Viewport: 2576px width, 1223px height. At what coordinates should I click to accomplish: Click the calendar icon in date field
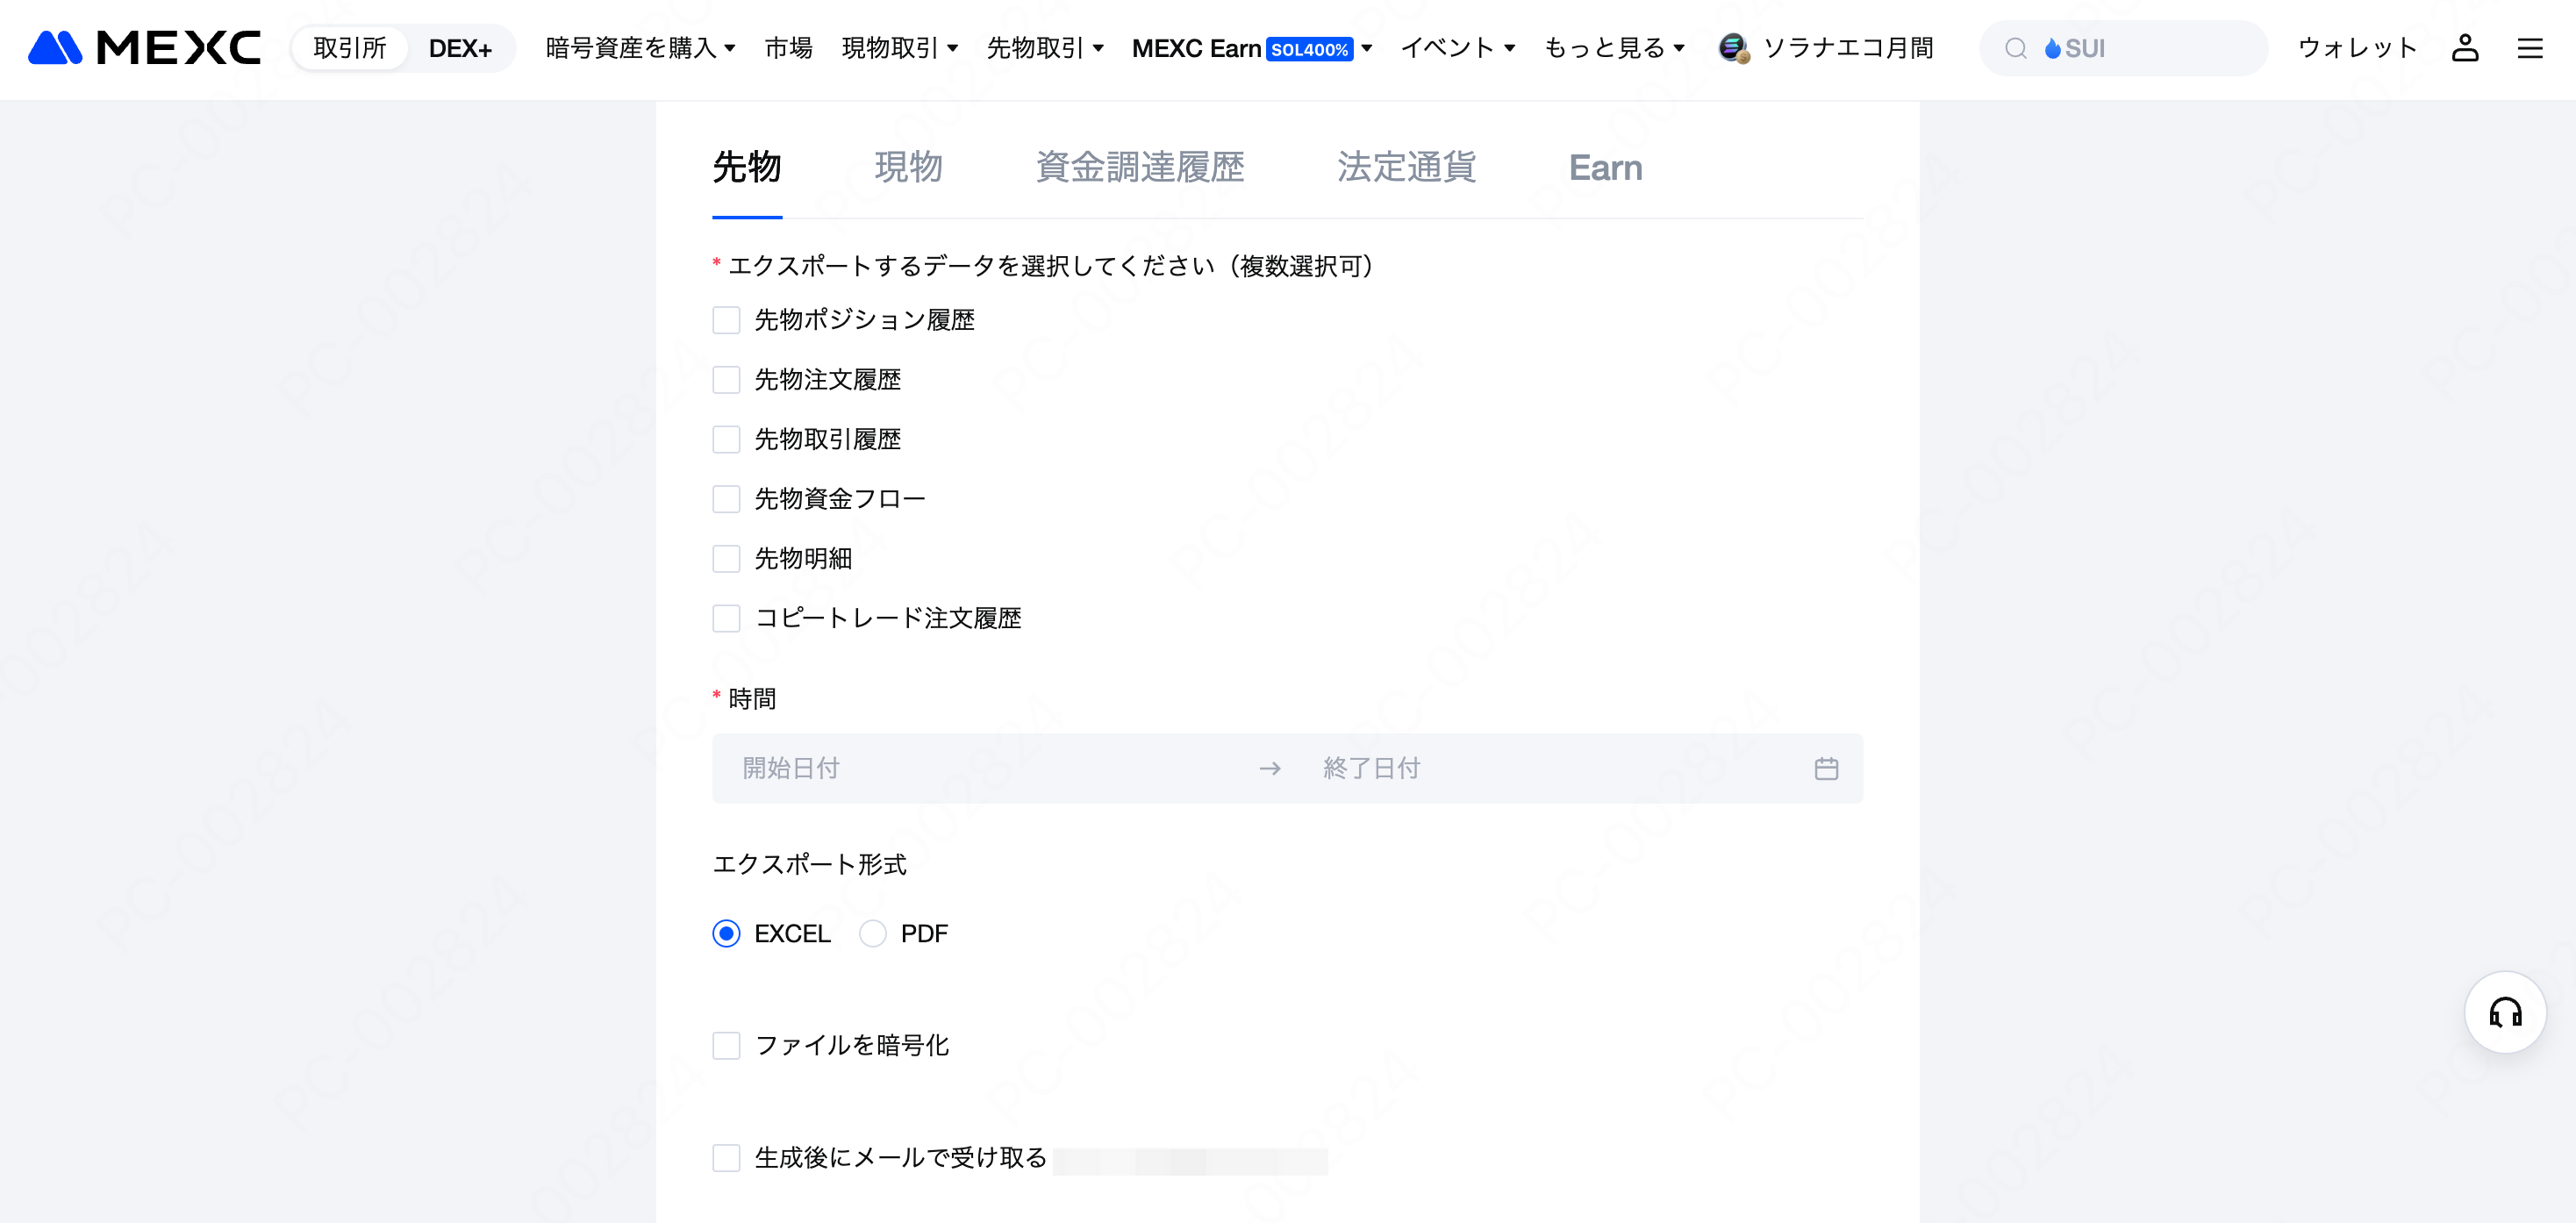1825,768
